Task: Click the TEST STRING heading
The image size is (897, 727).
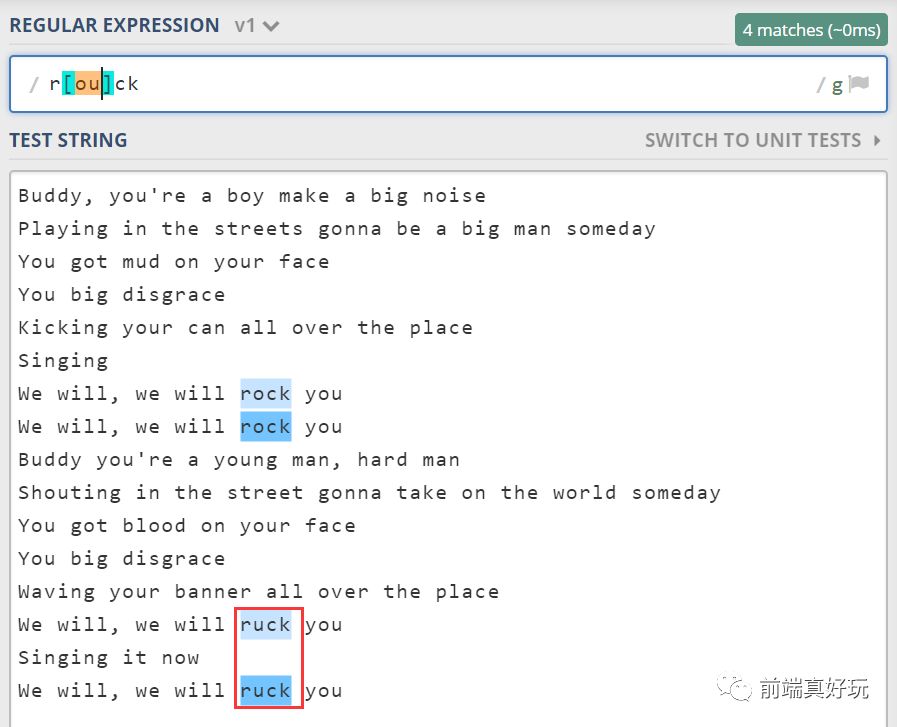Action: tap(68, 140)
